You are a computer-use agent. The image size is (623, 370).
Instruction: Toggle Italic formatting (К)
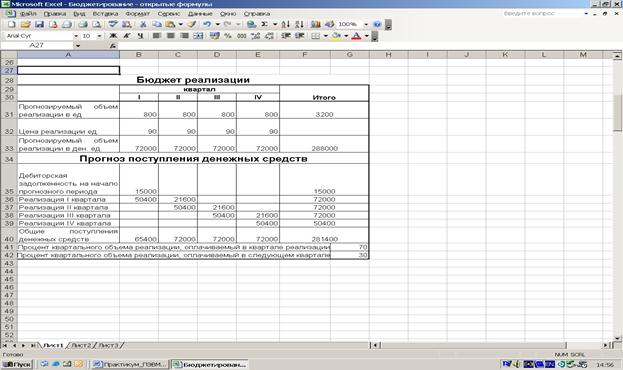(x=127, y=36)
